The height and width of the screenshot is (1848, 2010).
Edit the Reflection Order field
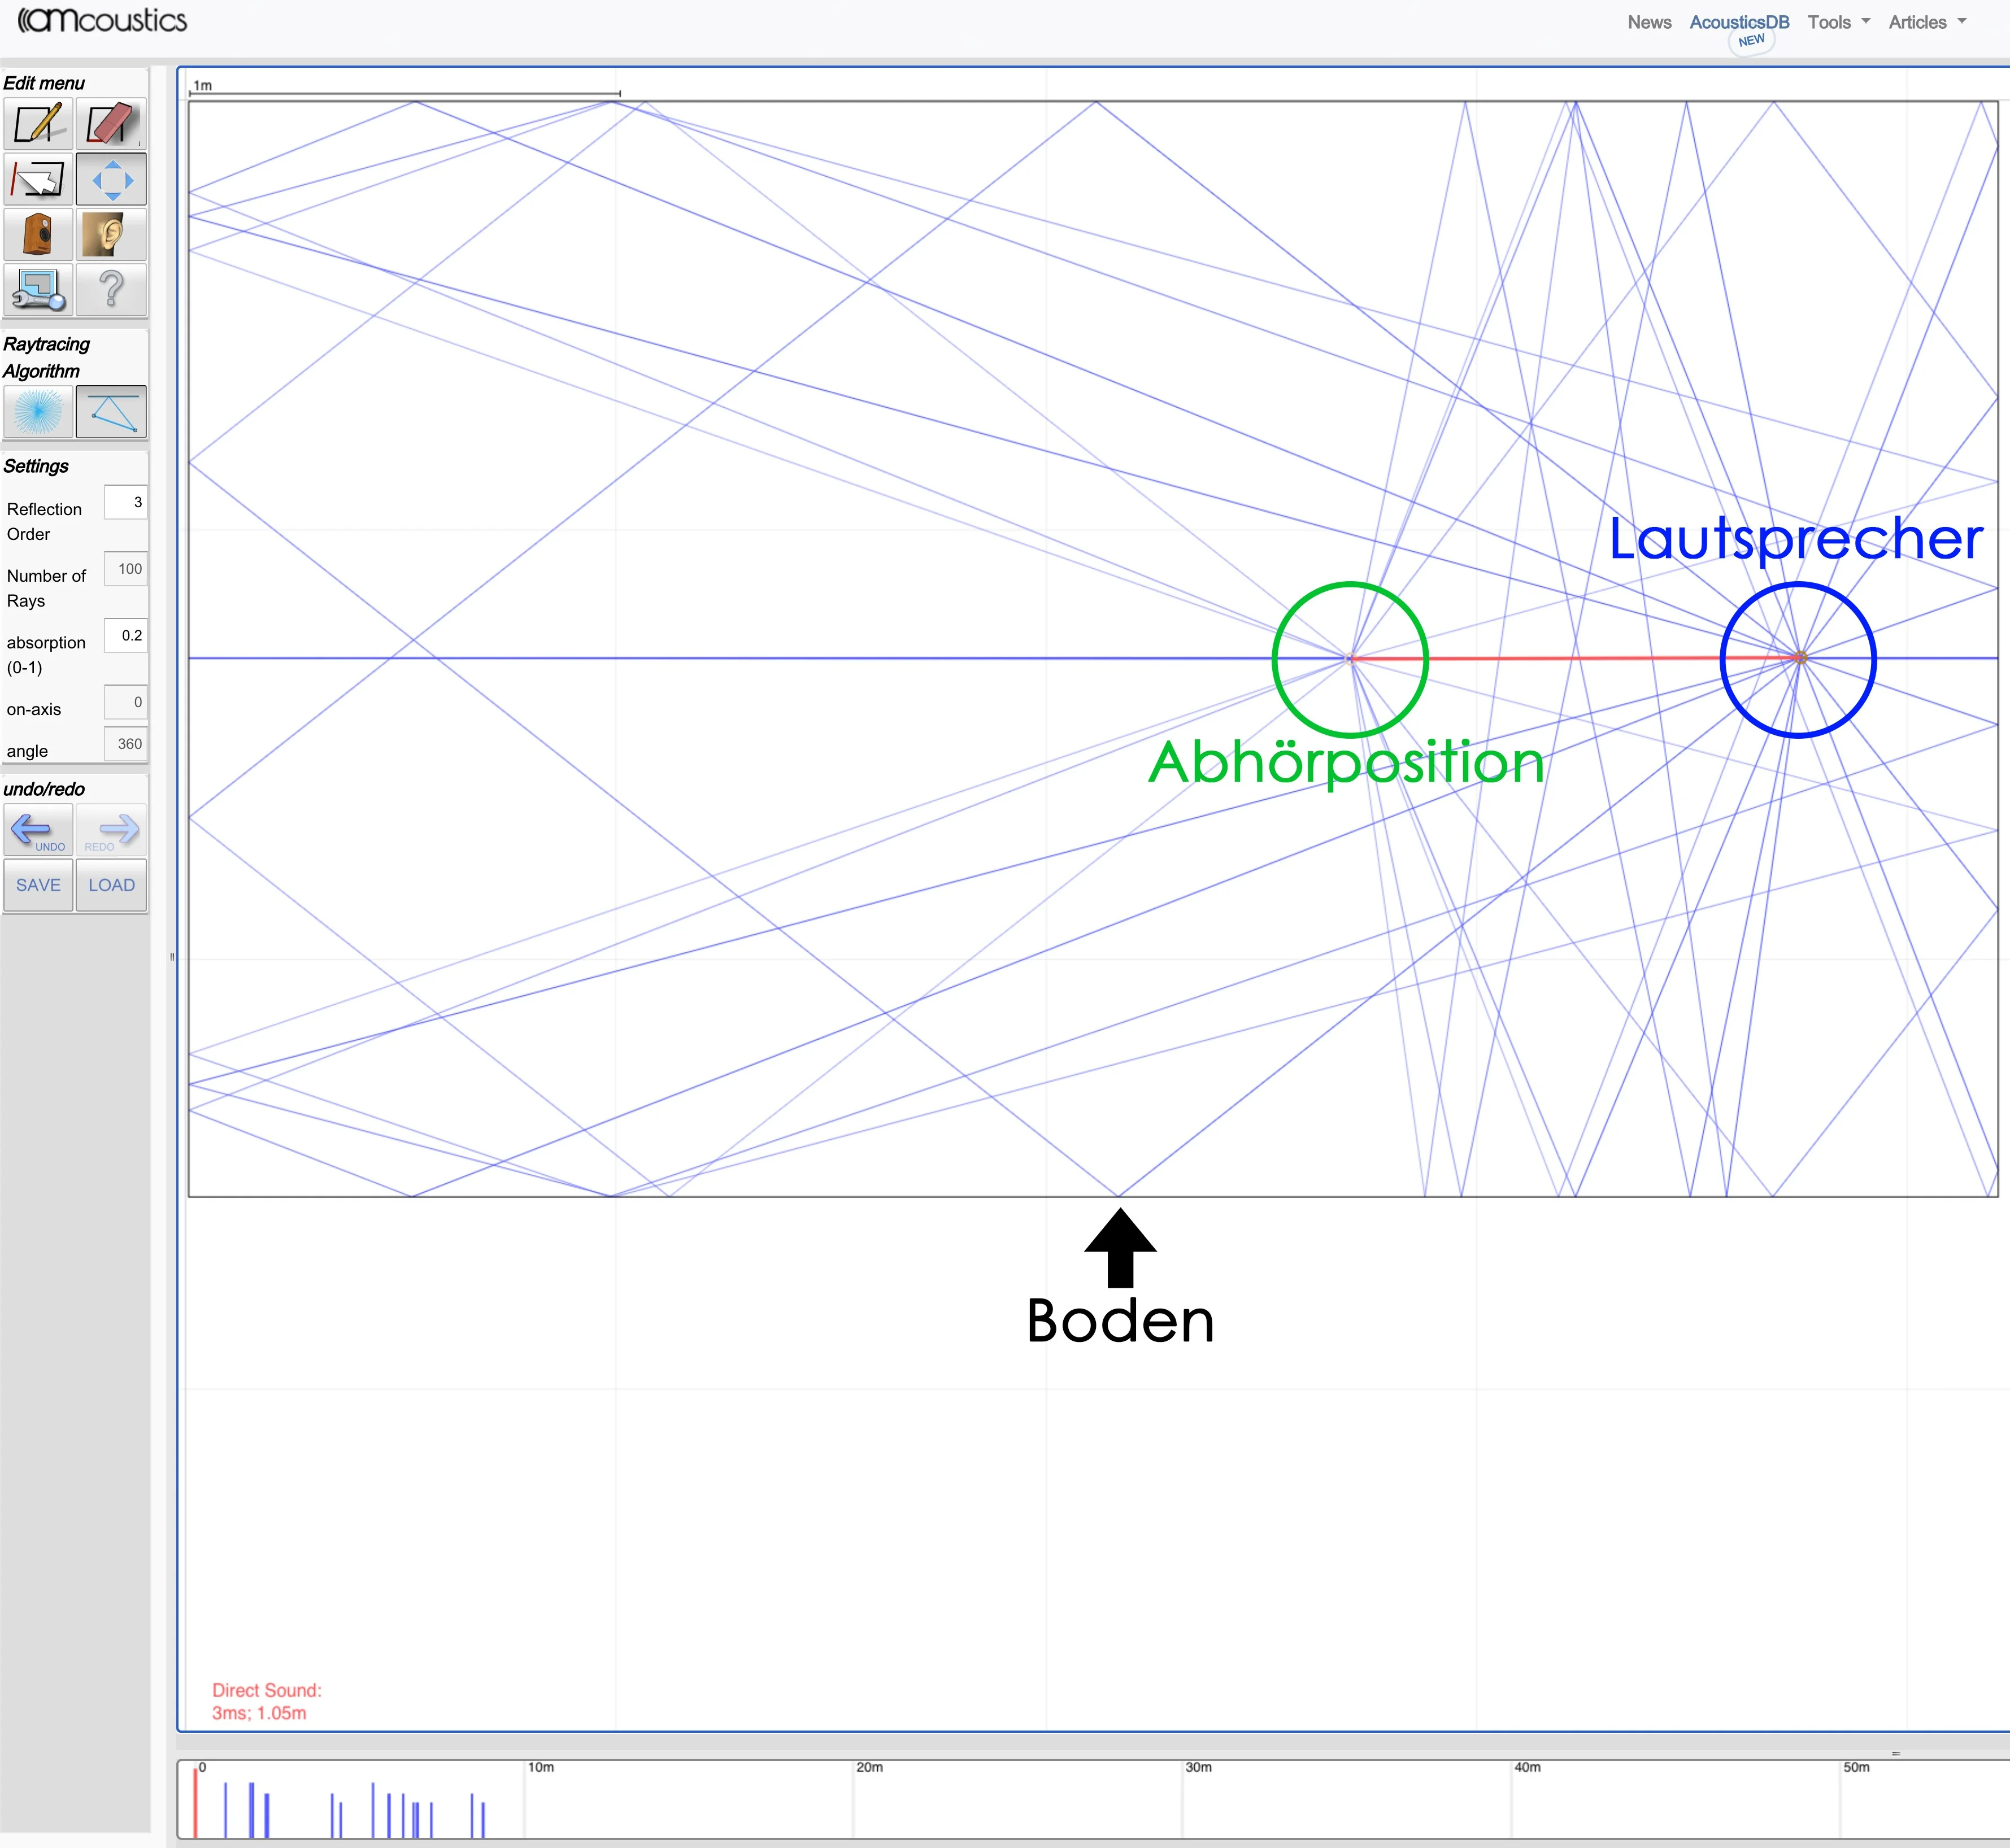(126, 502)
